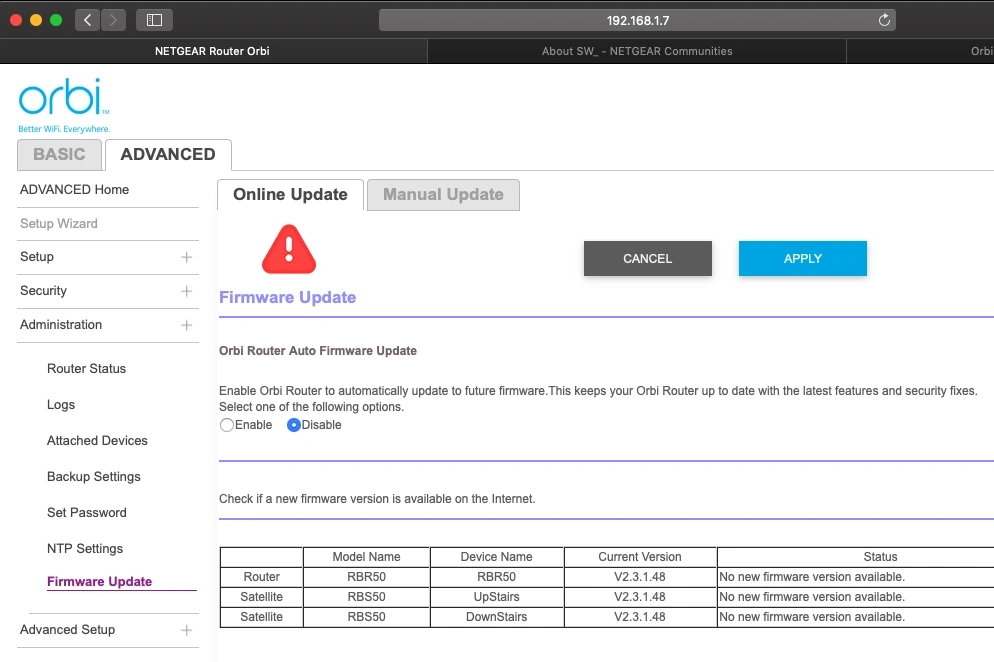Click the Safari back arrow button
The height and width of the screenshot is (662, 994).
coord(87,20)
